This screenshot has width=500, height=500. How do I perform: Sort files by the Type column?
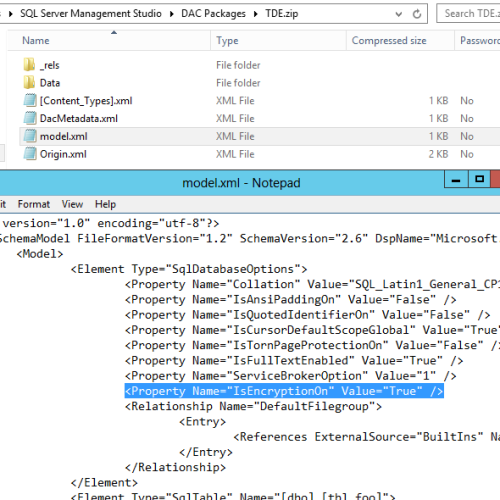(278, 40)
